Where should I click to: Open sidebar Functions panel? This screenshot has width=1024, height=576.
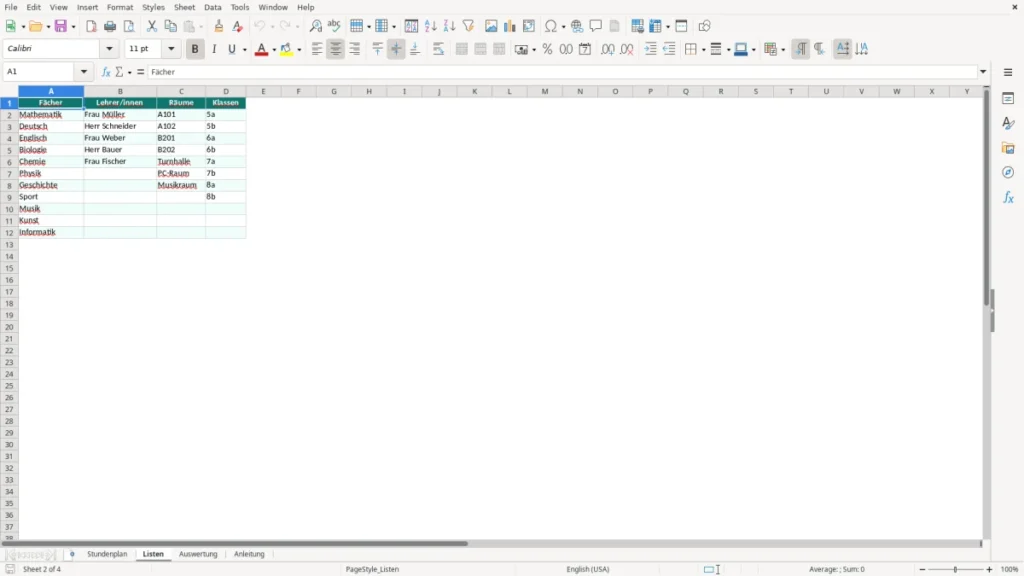[1008, 197]
